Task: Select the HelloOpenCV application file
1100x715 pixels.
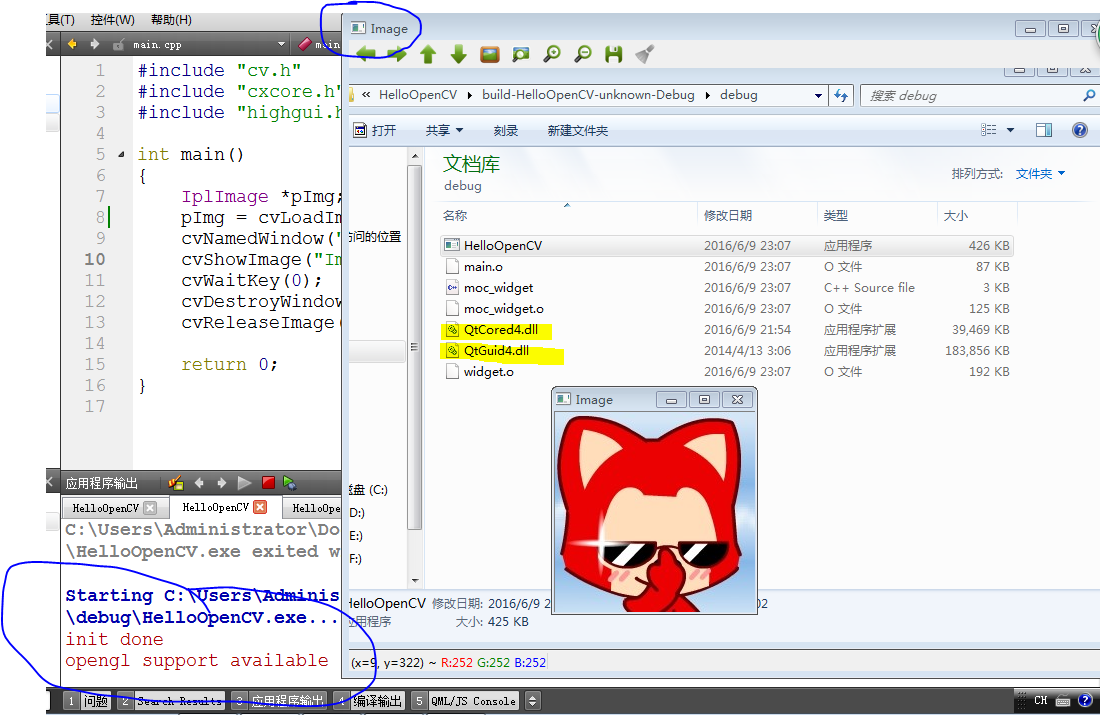Action: click(x=727, y=246)
